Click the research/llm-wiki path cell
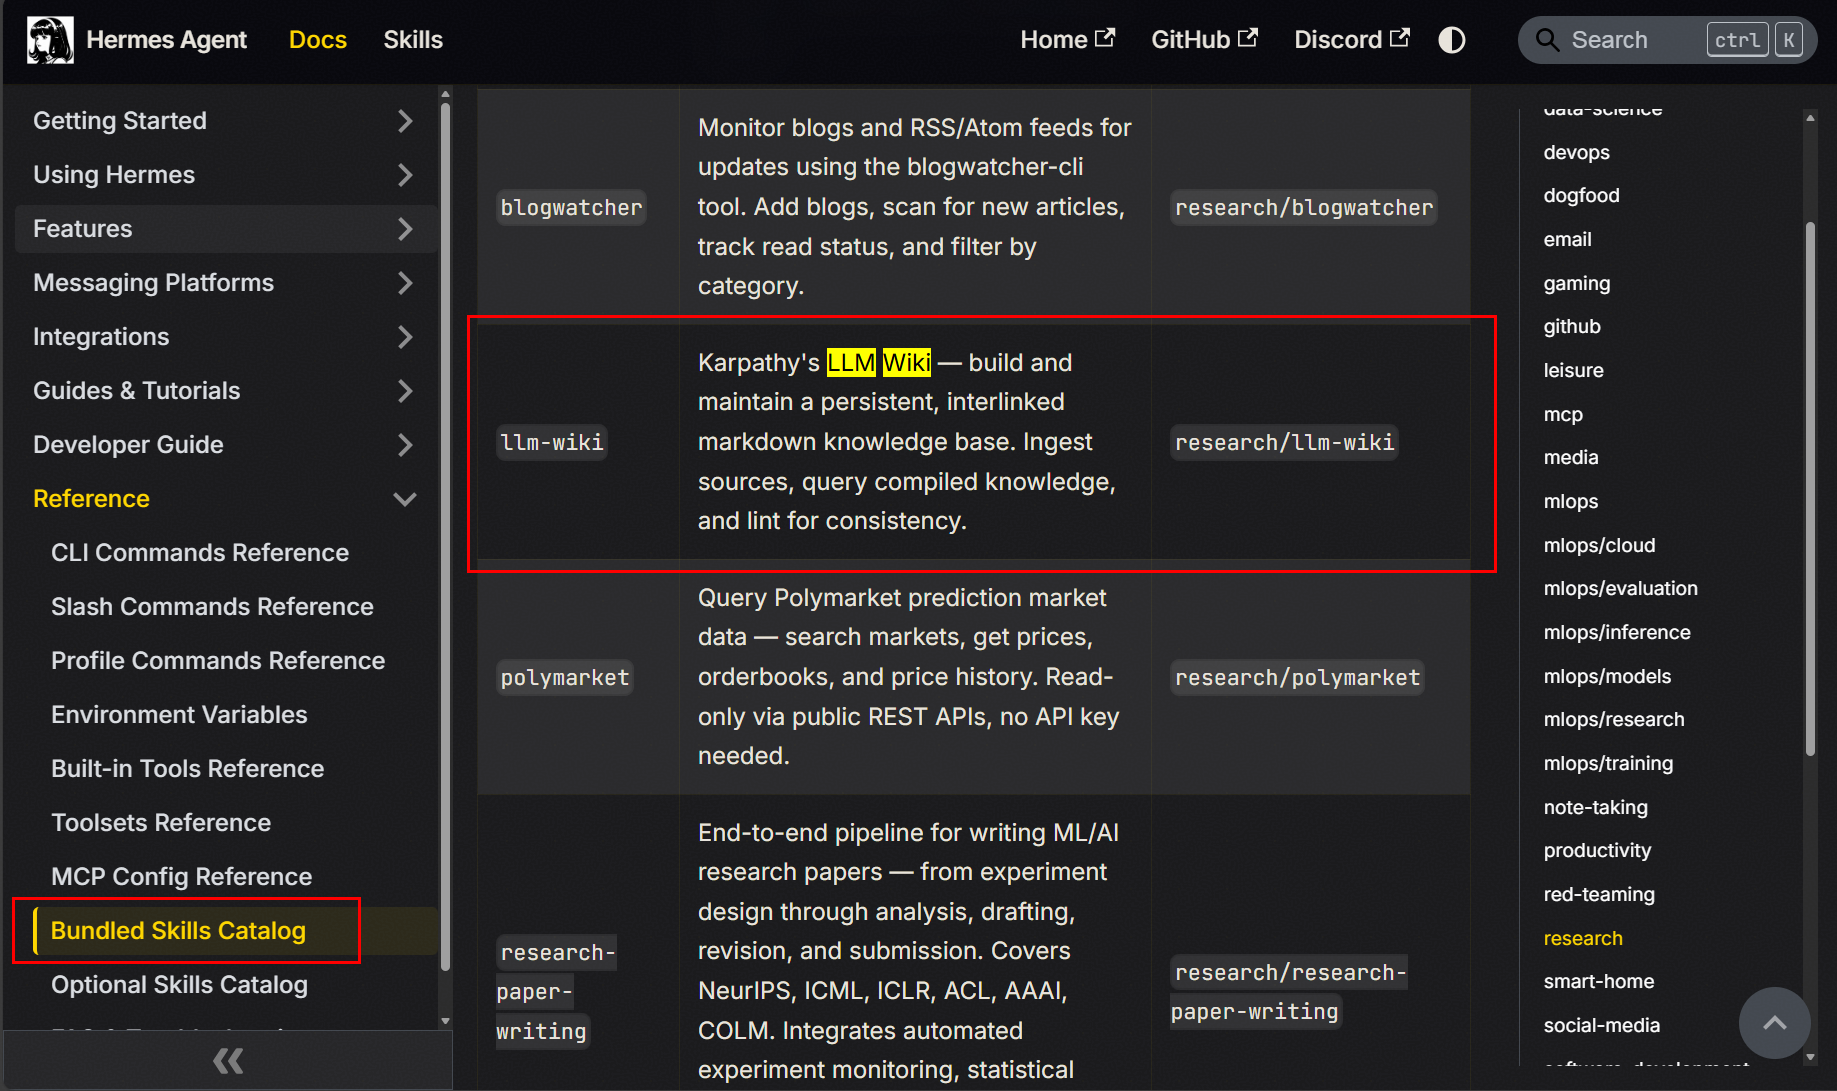This screenshot has height=1091, width=1837. click(x=1284, y=442)
